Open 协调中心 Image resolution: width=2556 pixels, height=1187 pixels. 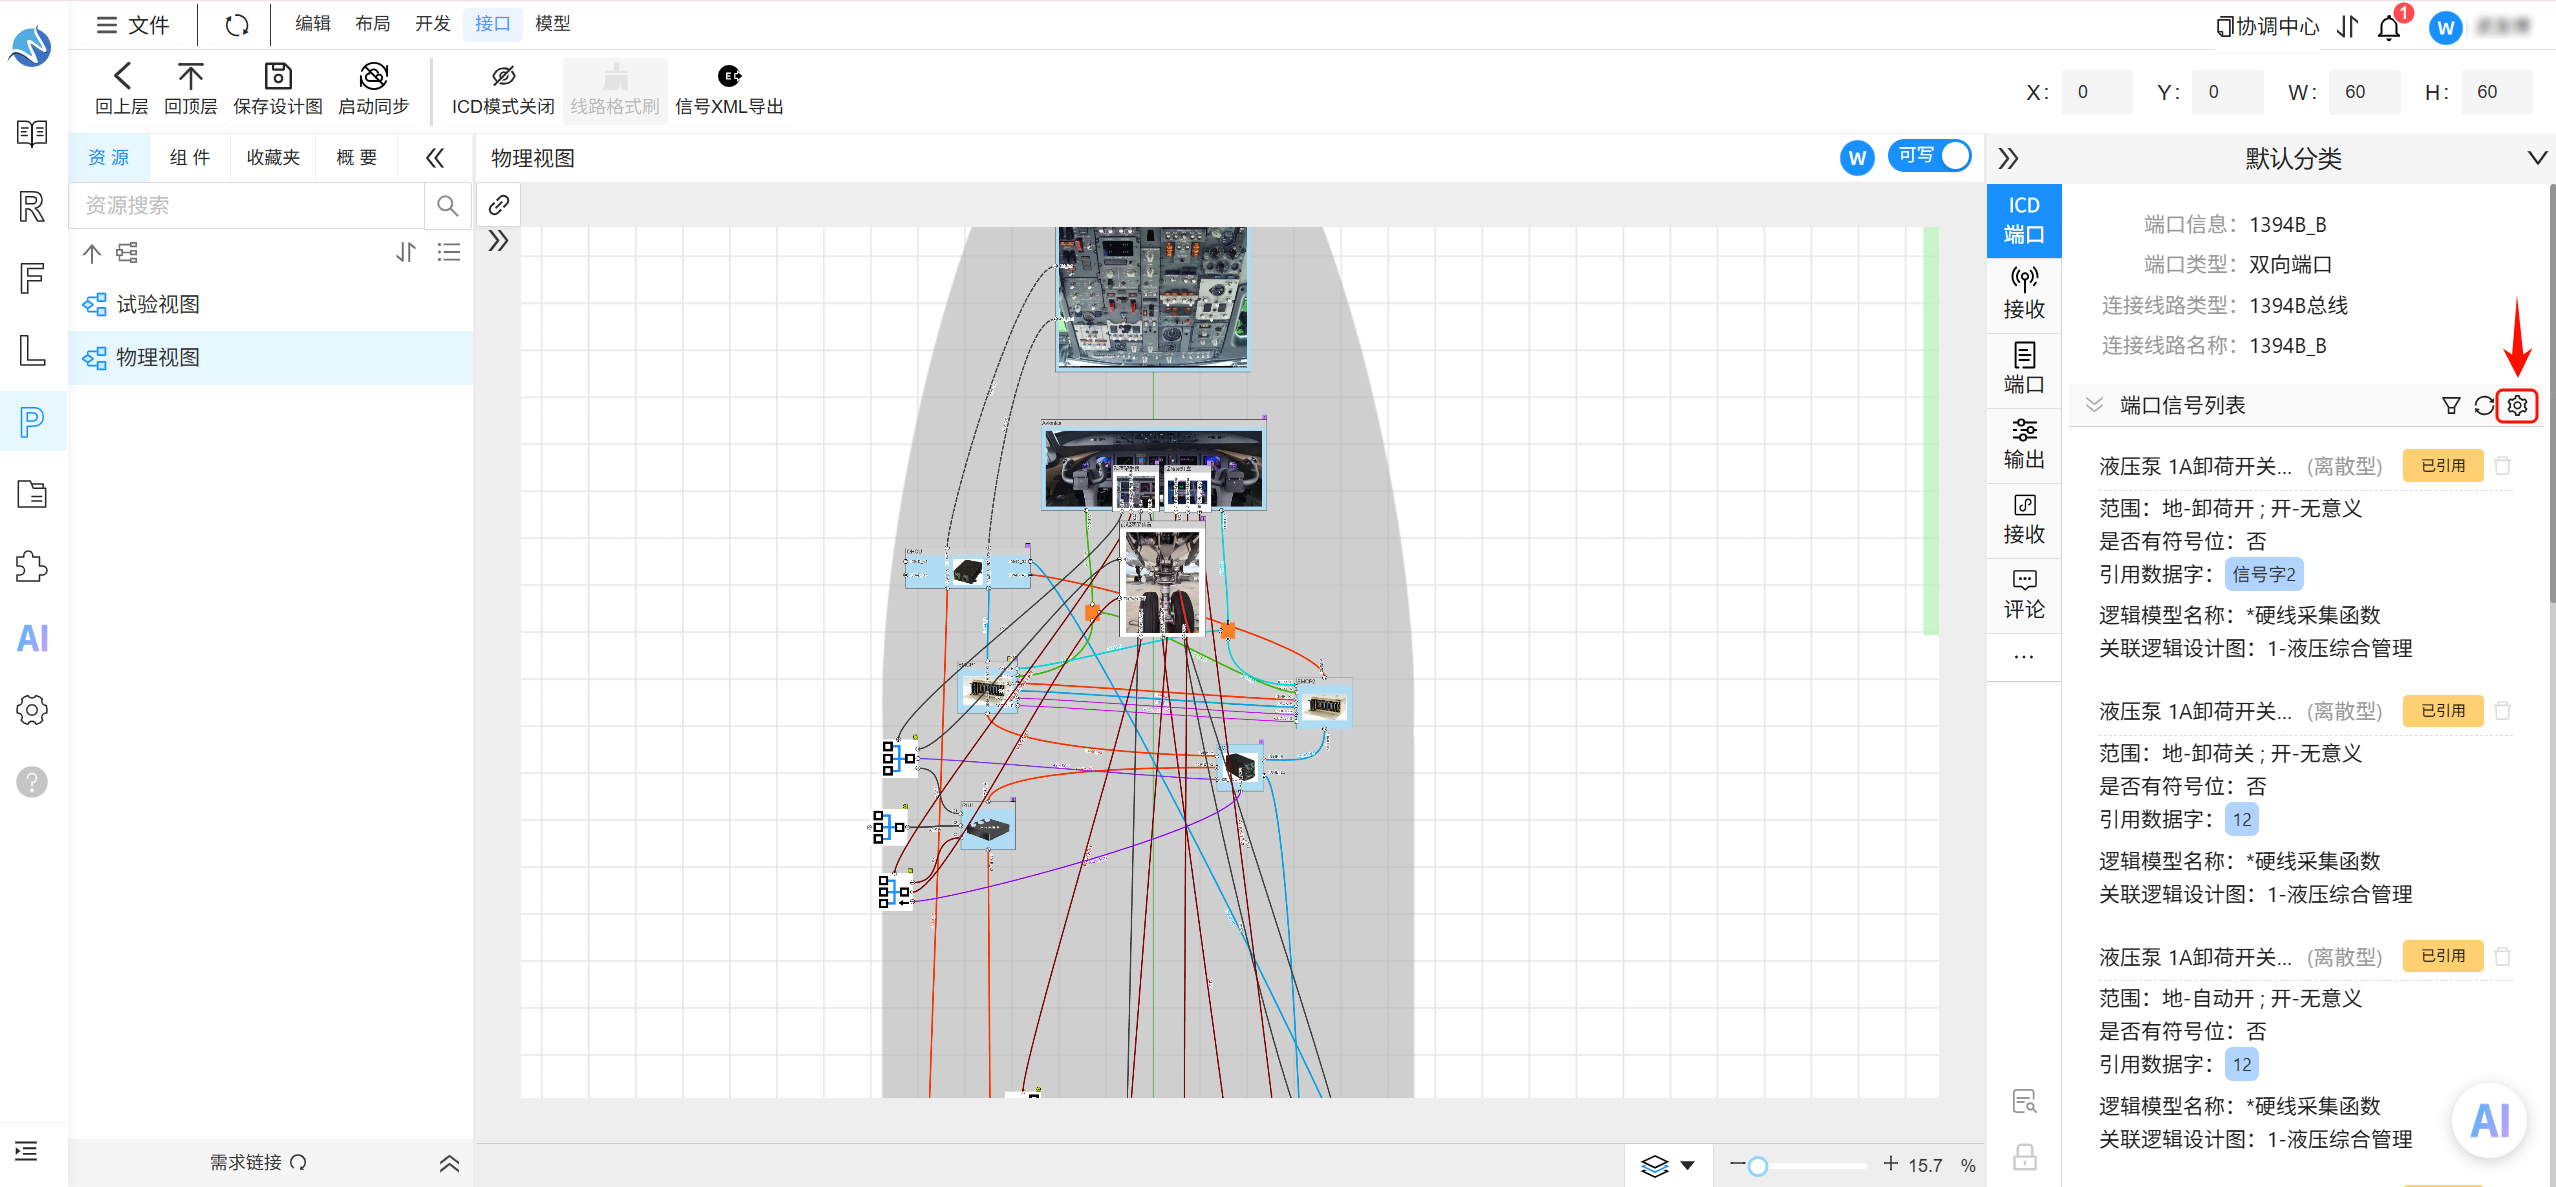tap(2267, 27)
